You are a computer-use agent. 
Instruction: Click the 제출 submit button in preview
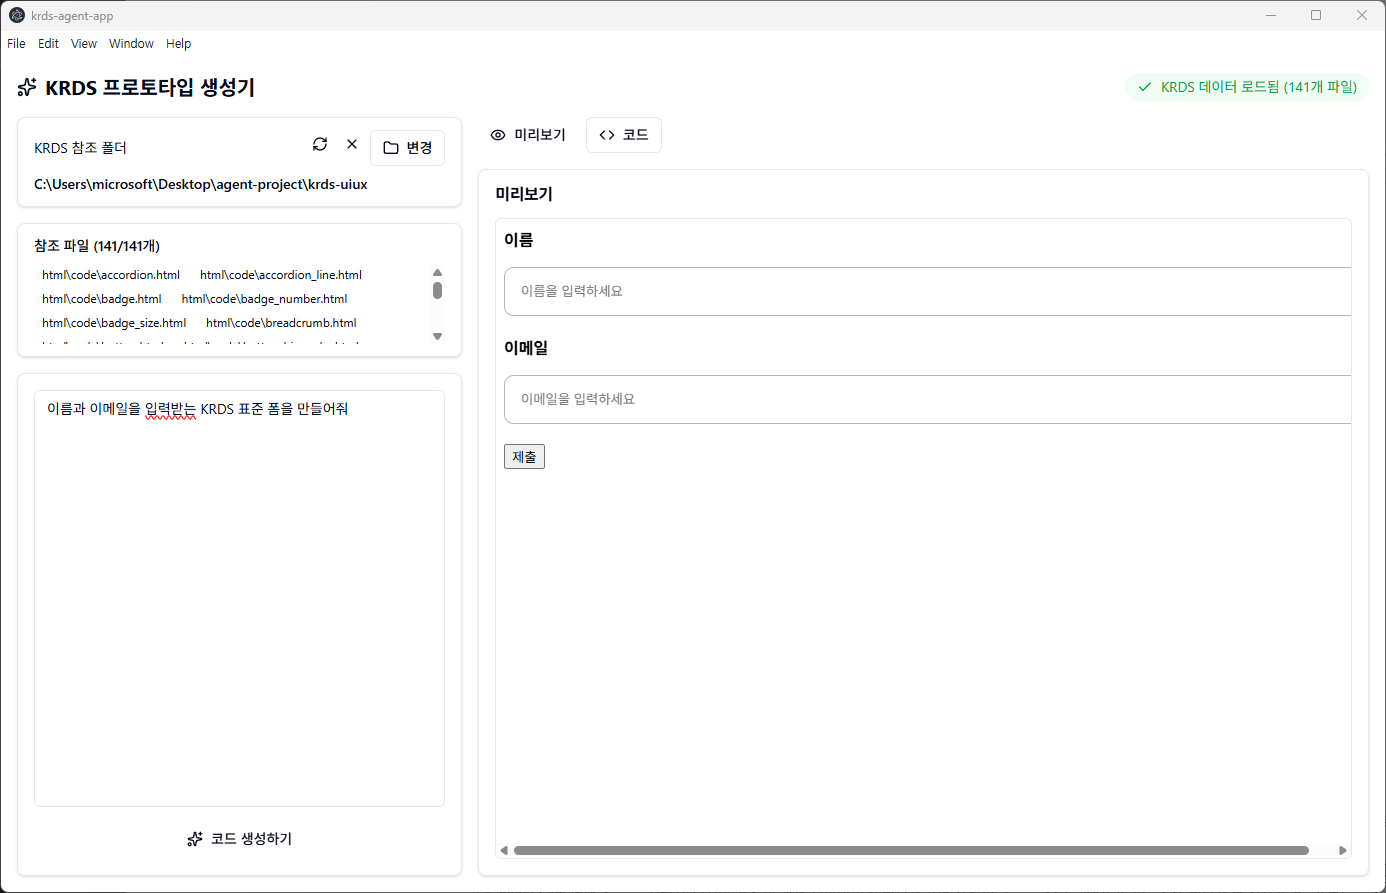point(524,457)
